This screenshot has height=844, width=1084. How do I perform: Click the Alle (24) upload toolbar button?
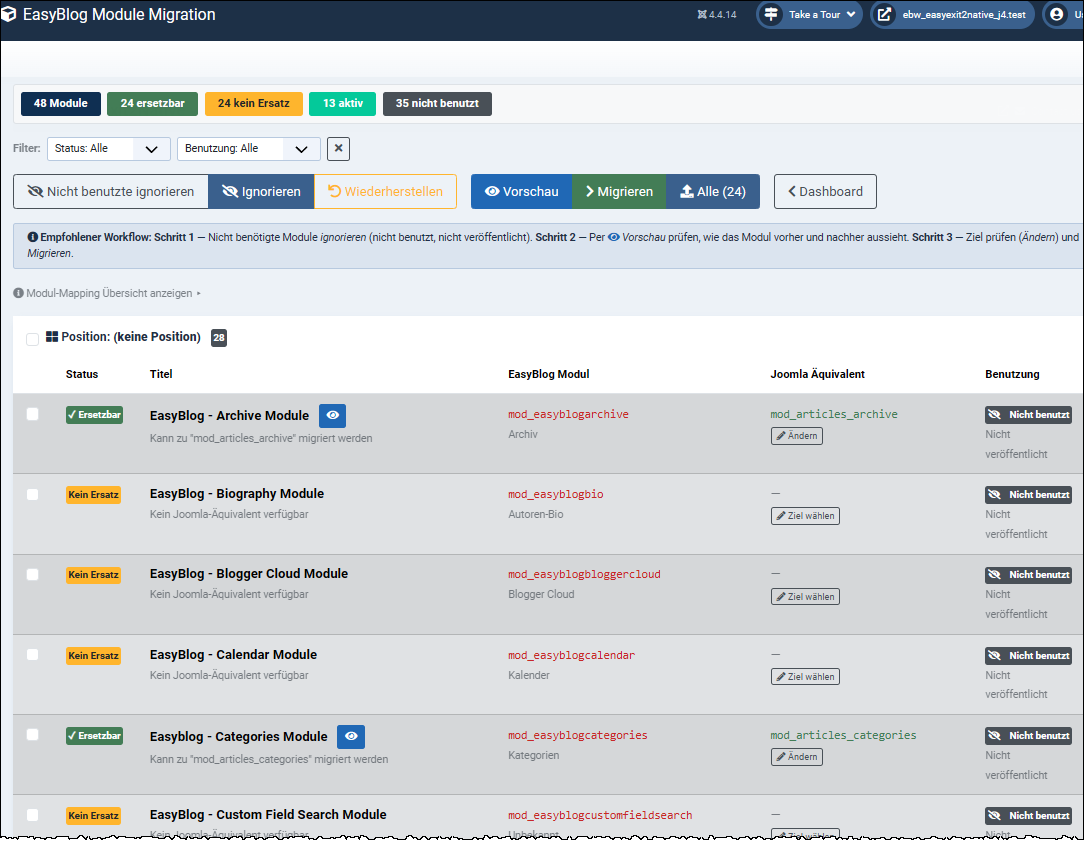pos(712,191)
